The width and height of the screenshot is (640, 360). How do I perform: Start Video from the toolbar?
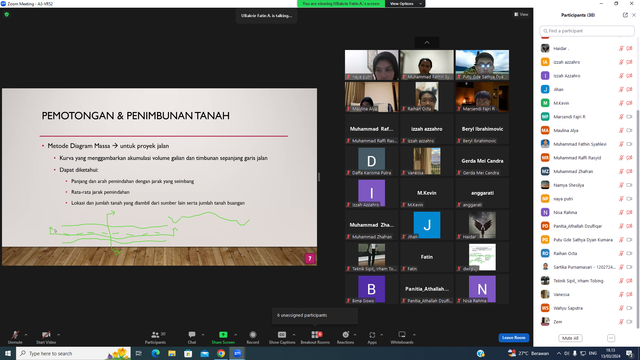[x=46, y=337]
